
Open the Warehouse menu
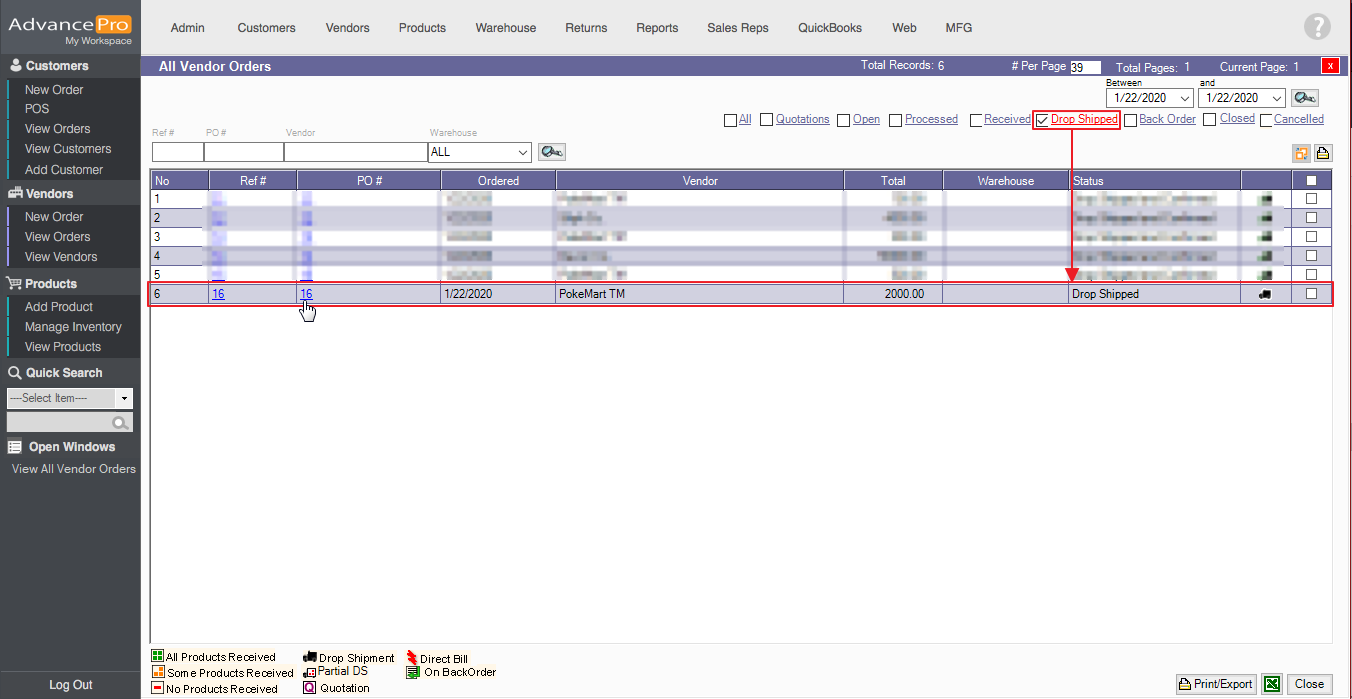coord(505,28)
